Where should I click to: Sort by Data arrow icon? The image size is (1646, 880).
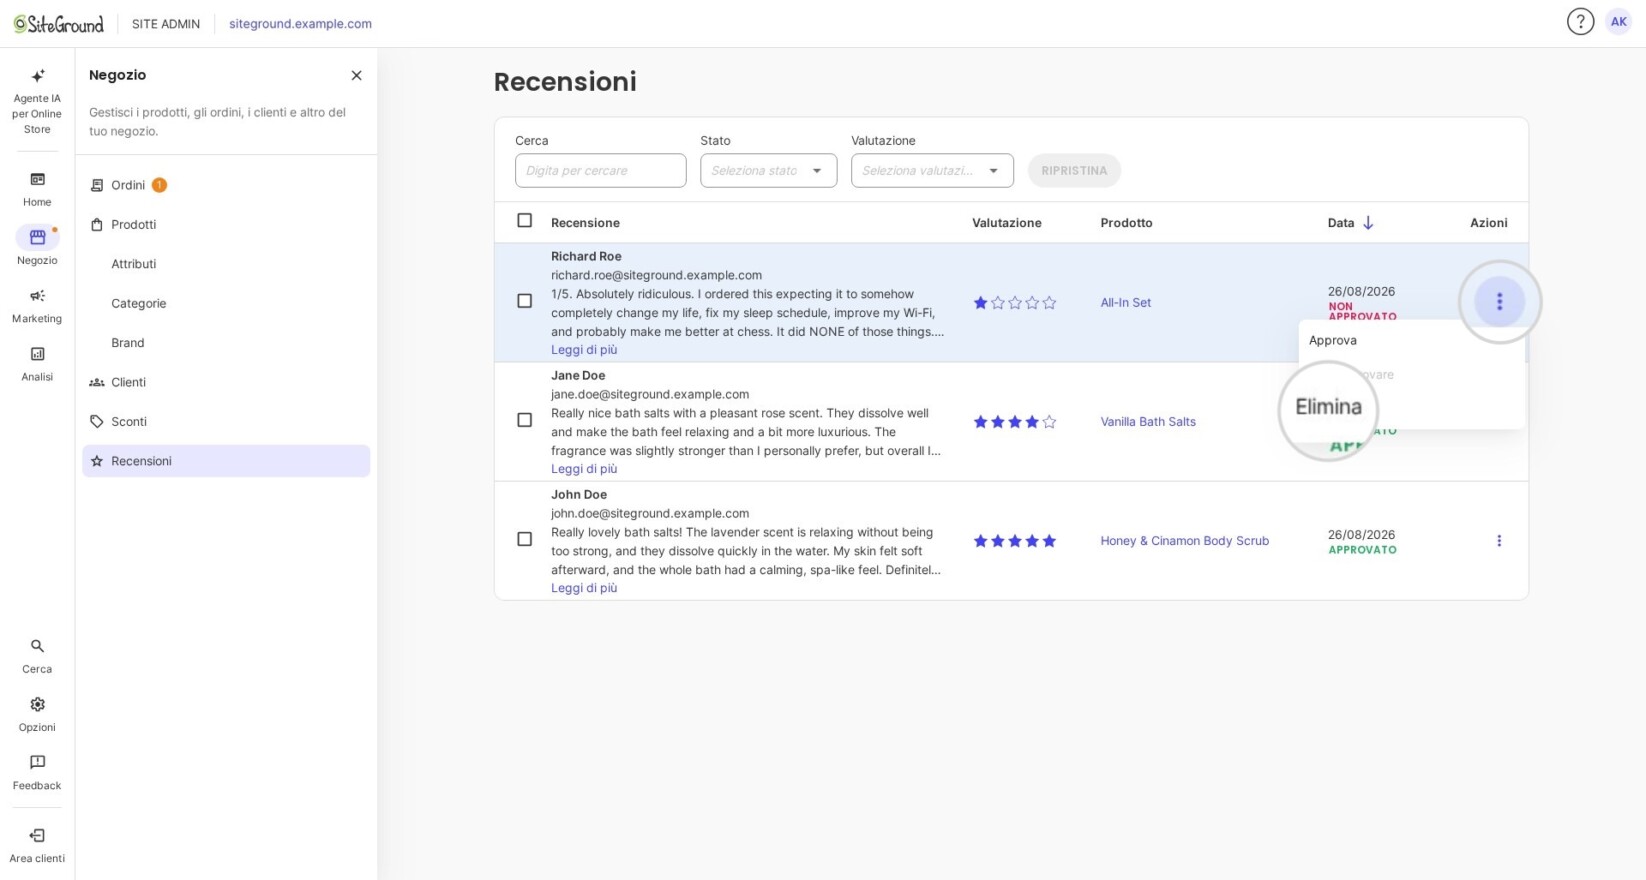[x=1368, y=223]
